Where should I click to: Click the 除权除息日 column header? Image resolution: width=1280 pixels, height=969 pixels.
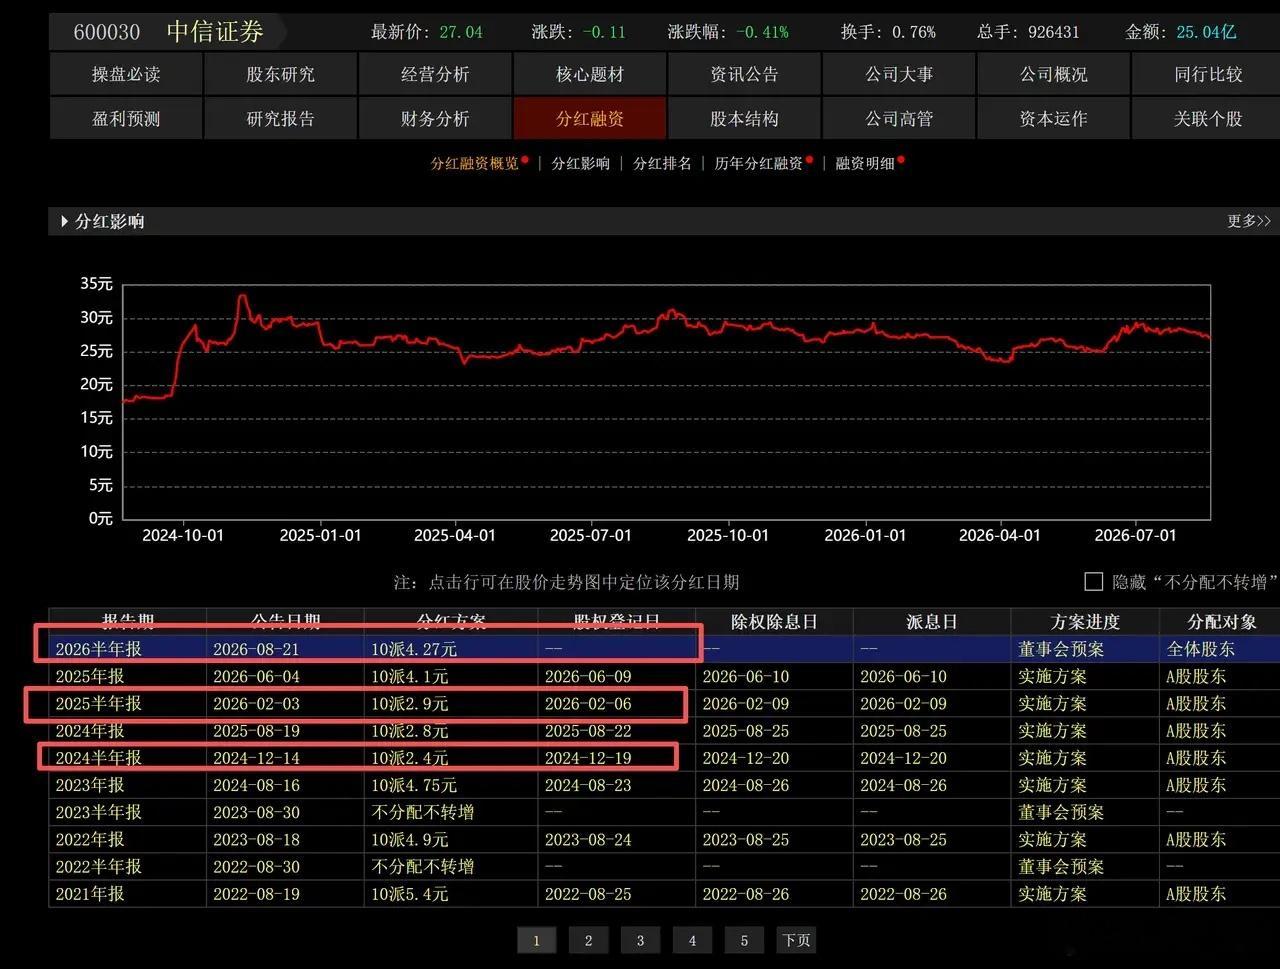774,621
